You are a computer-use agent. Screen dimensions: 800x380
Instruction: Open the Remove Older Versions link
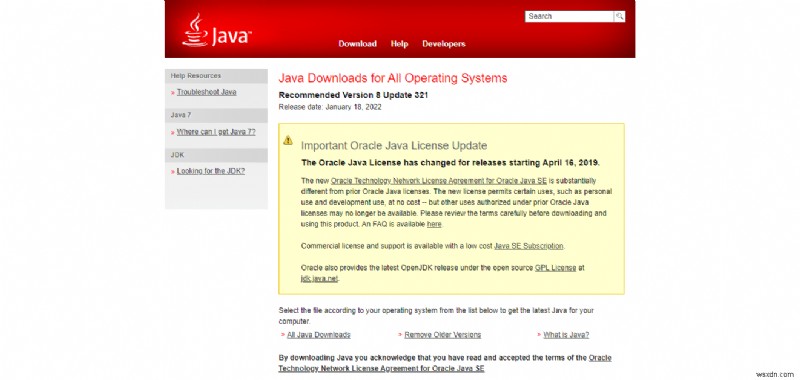click(443, 335)
